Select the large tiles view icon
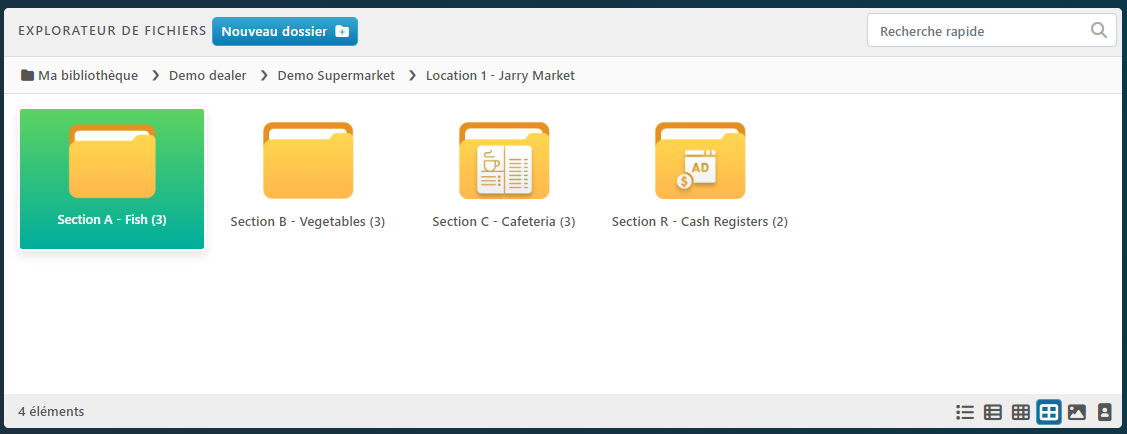 click(1049, 412)
